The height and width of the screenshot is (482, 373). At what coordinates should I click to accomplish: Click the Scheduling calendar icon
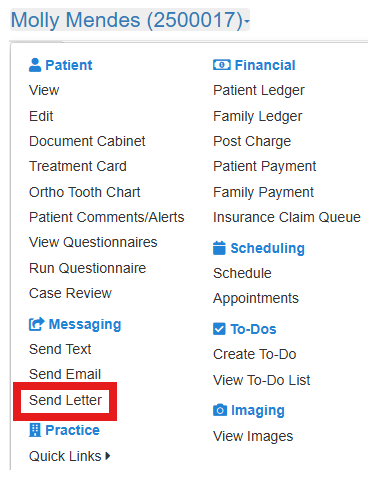[x=219, y=248]
